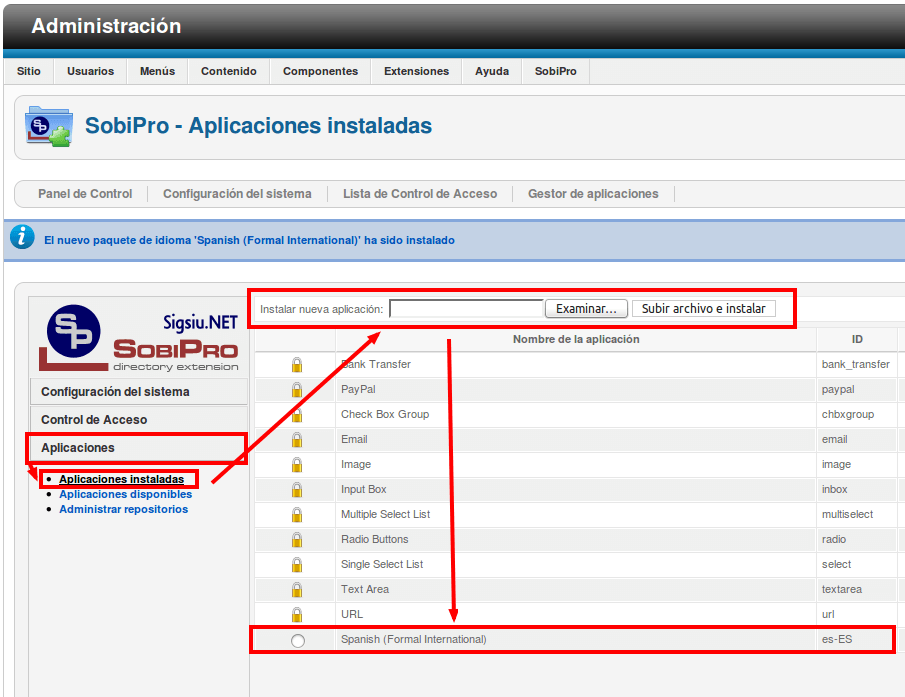Focus the Instalar nueva aplicación file field
Viewport: 905px width, 697px height.
pos(466,309)
